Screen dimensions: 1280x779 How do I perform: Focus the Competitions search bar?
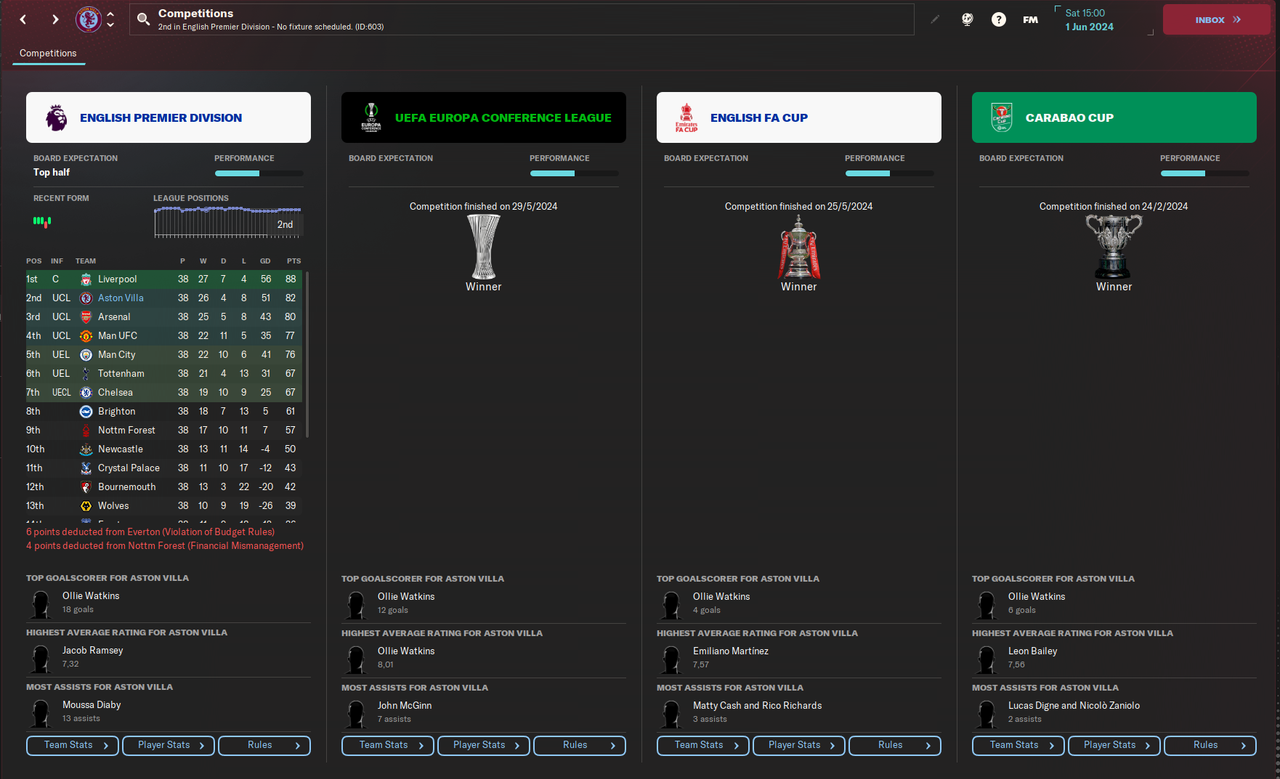click(521, 19)
